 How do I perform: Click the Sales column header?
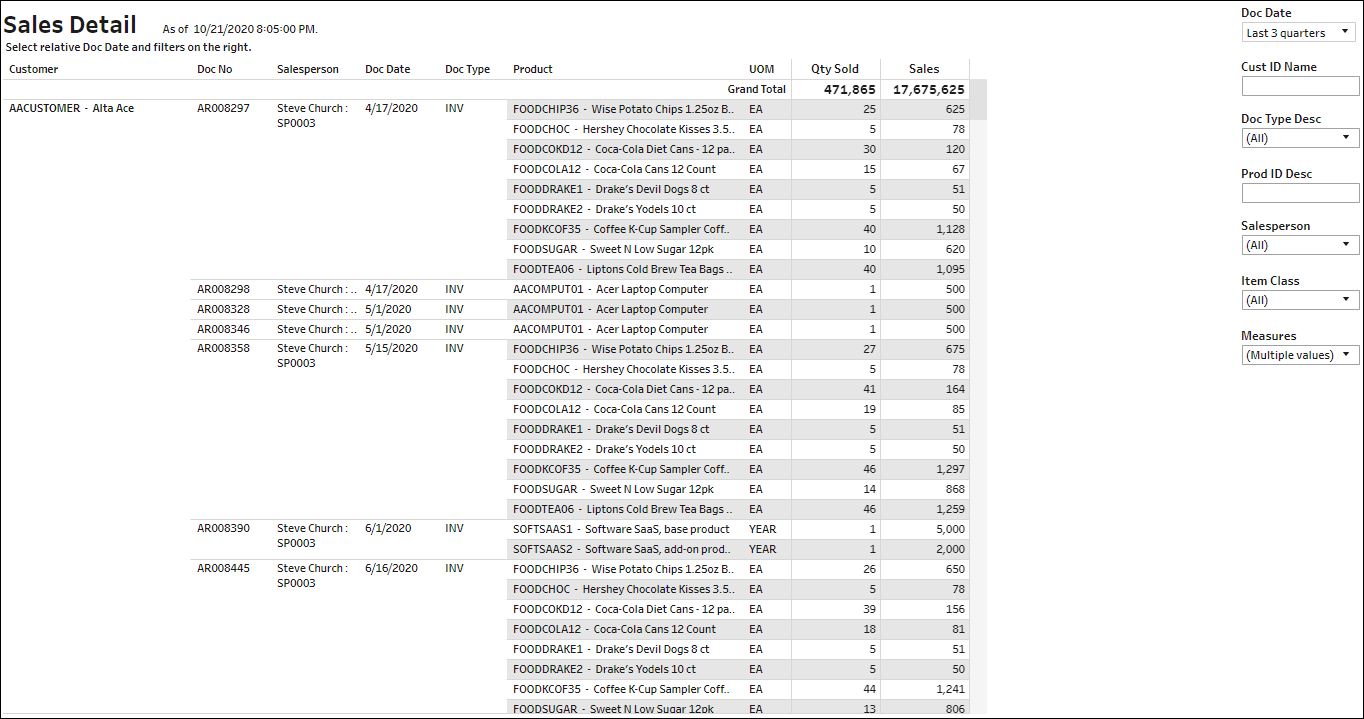(x=923, y=69)
